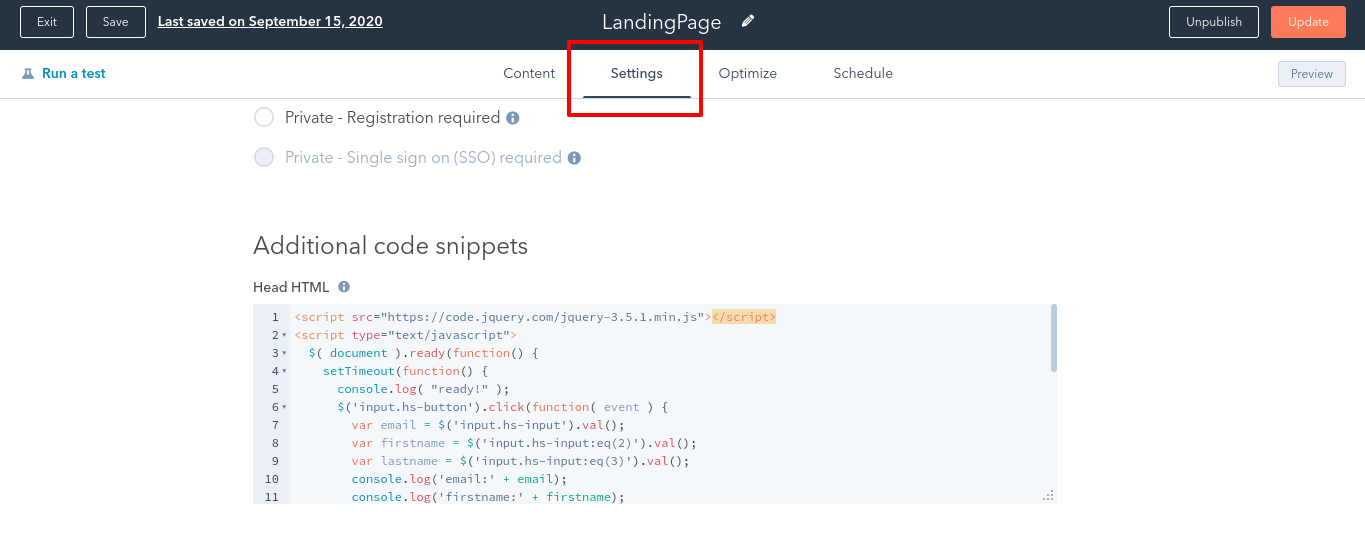1365x537 pixels.
Task: Click the Unpublish button
Action: pyautogui.click(x=1214, y=22)
